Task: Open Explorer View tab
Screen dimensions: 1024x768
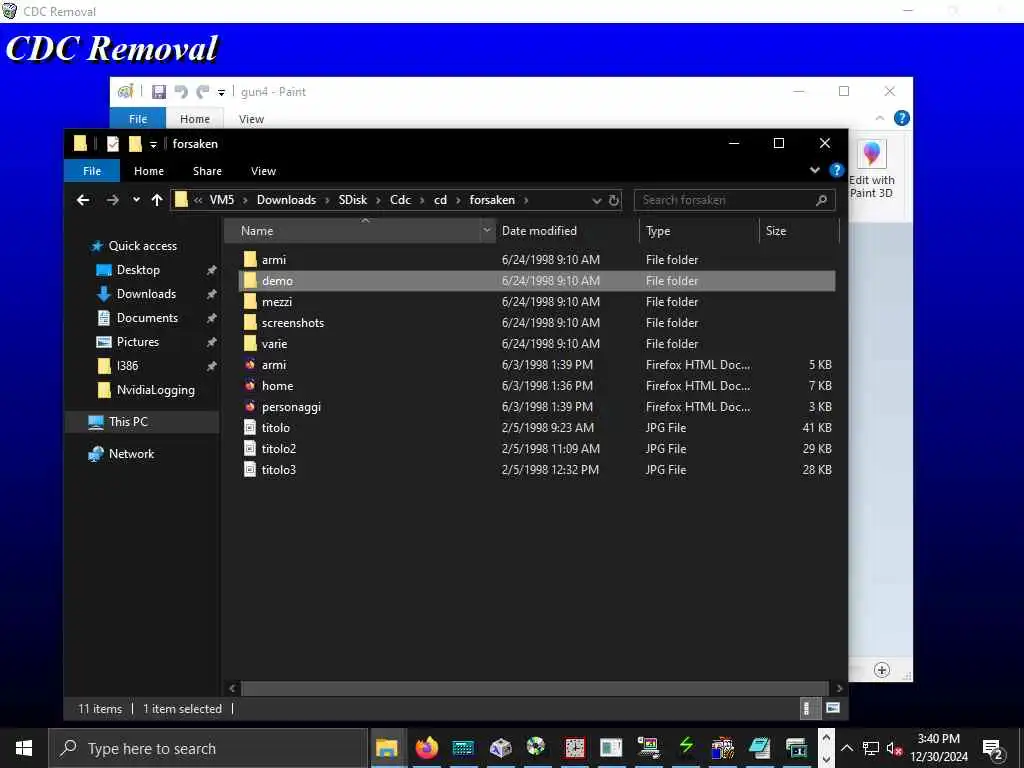Action: coord(263,171)
